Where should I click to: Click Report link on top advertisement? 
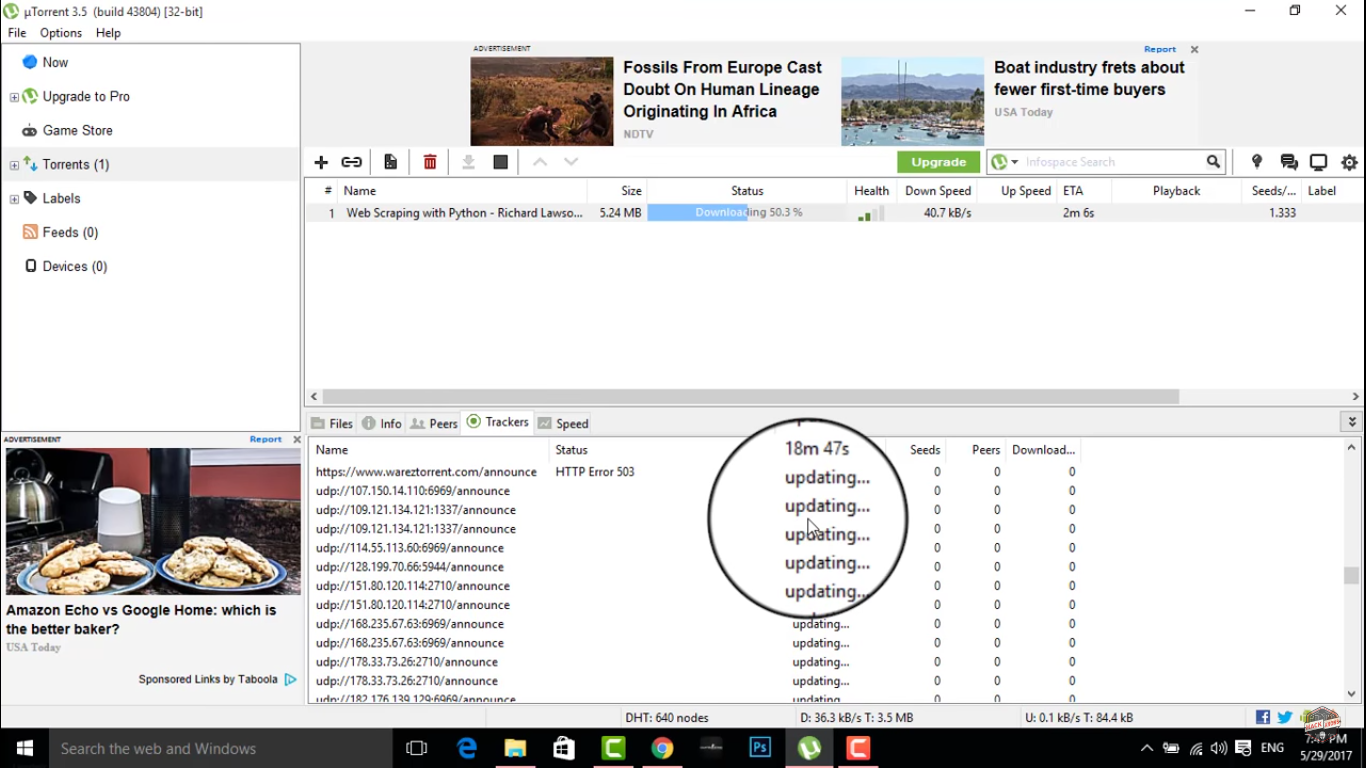click(x=1160, y=49)
